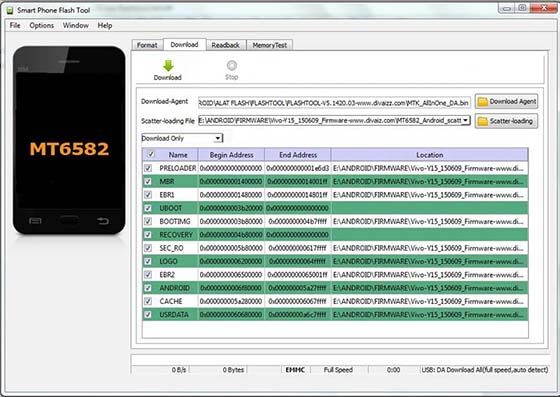Image resolution: width=560 pixels, height=397 pixels.
Task: Open the Download Only mode dropdown
Action: click(x=182, y=138)
